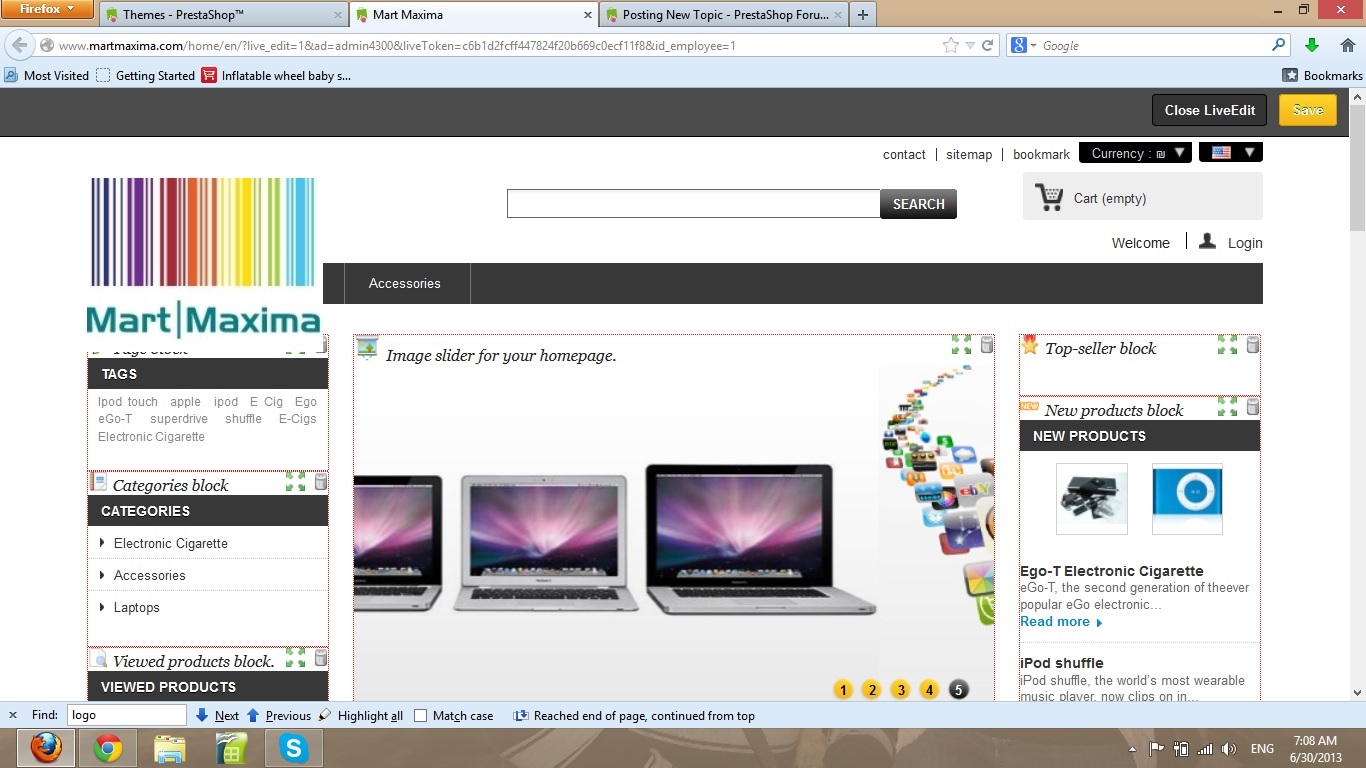Switch to Posting New Topic PrestaShop Forum tab
Image resolution: width=1366 pixels, height=768 pixels.
pyautogui.click(x=723, y=15)
